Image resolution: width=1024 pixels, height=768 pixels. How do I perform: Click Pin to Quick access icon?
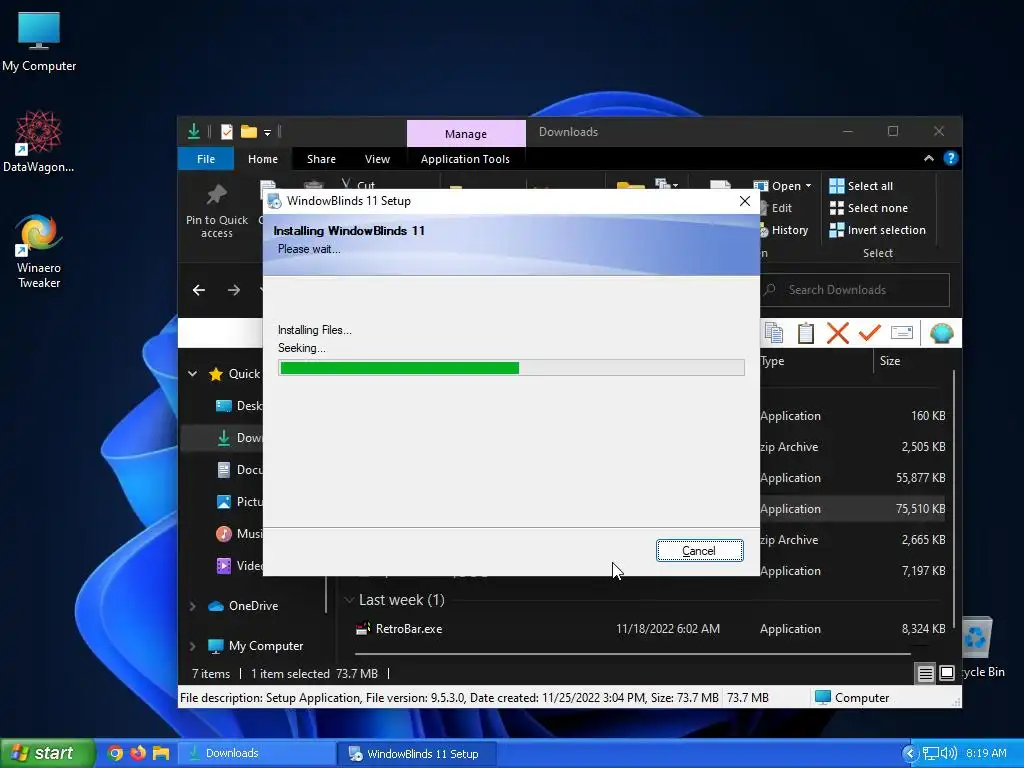tap(217, 212)
